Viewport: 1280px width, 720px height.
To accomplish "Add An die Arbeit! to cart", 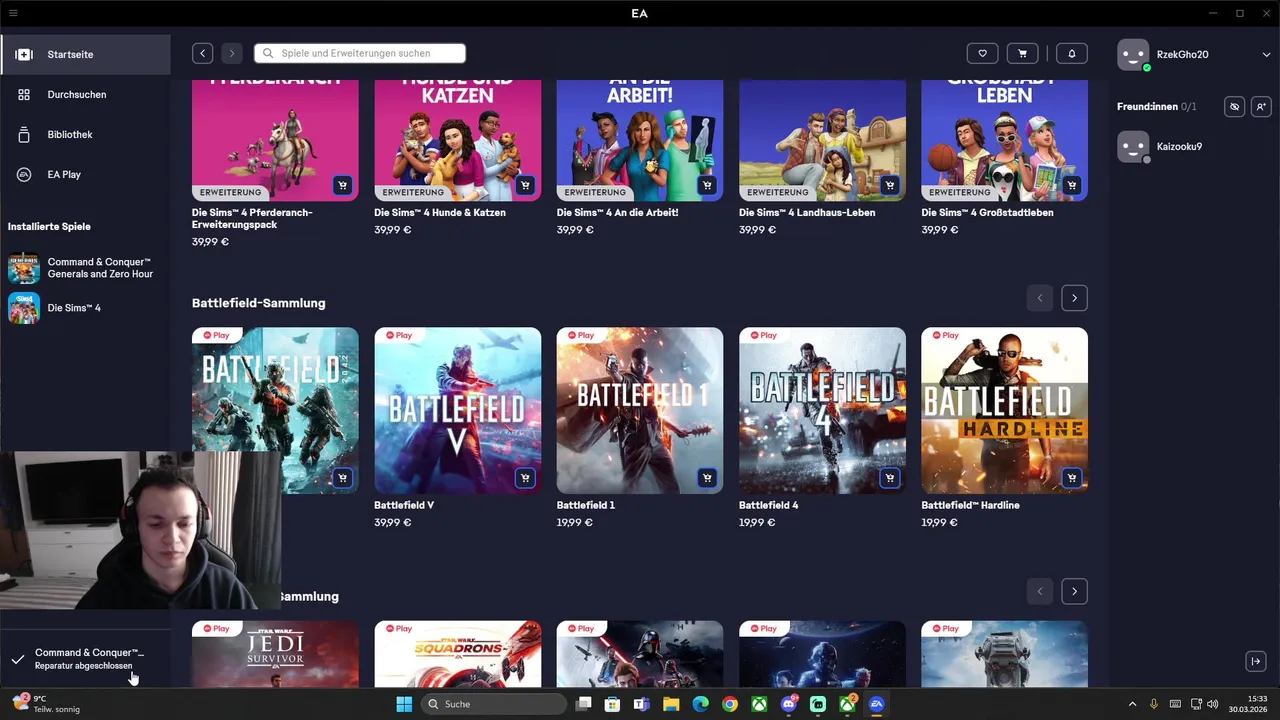I will [x=707, y=185].
